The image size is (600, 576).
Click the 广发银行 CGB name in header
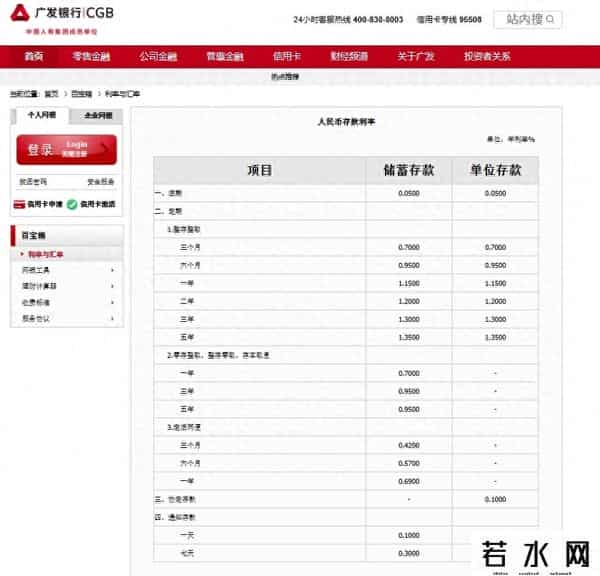click(75, 13)
